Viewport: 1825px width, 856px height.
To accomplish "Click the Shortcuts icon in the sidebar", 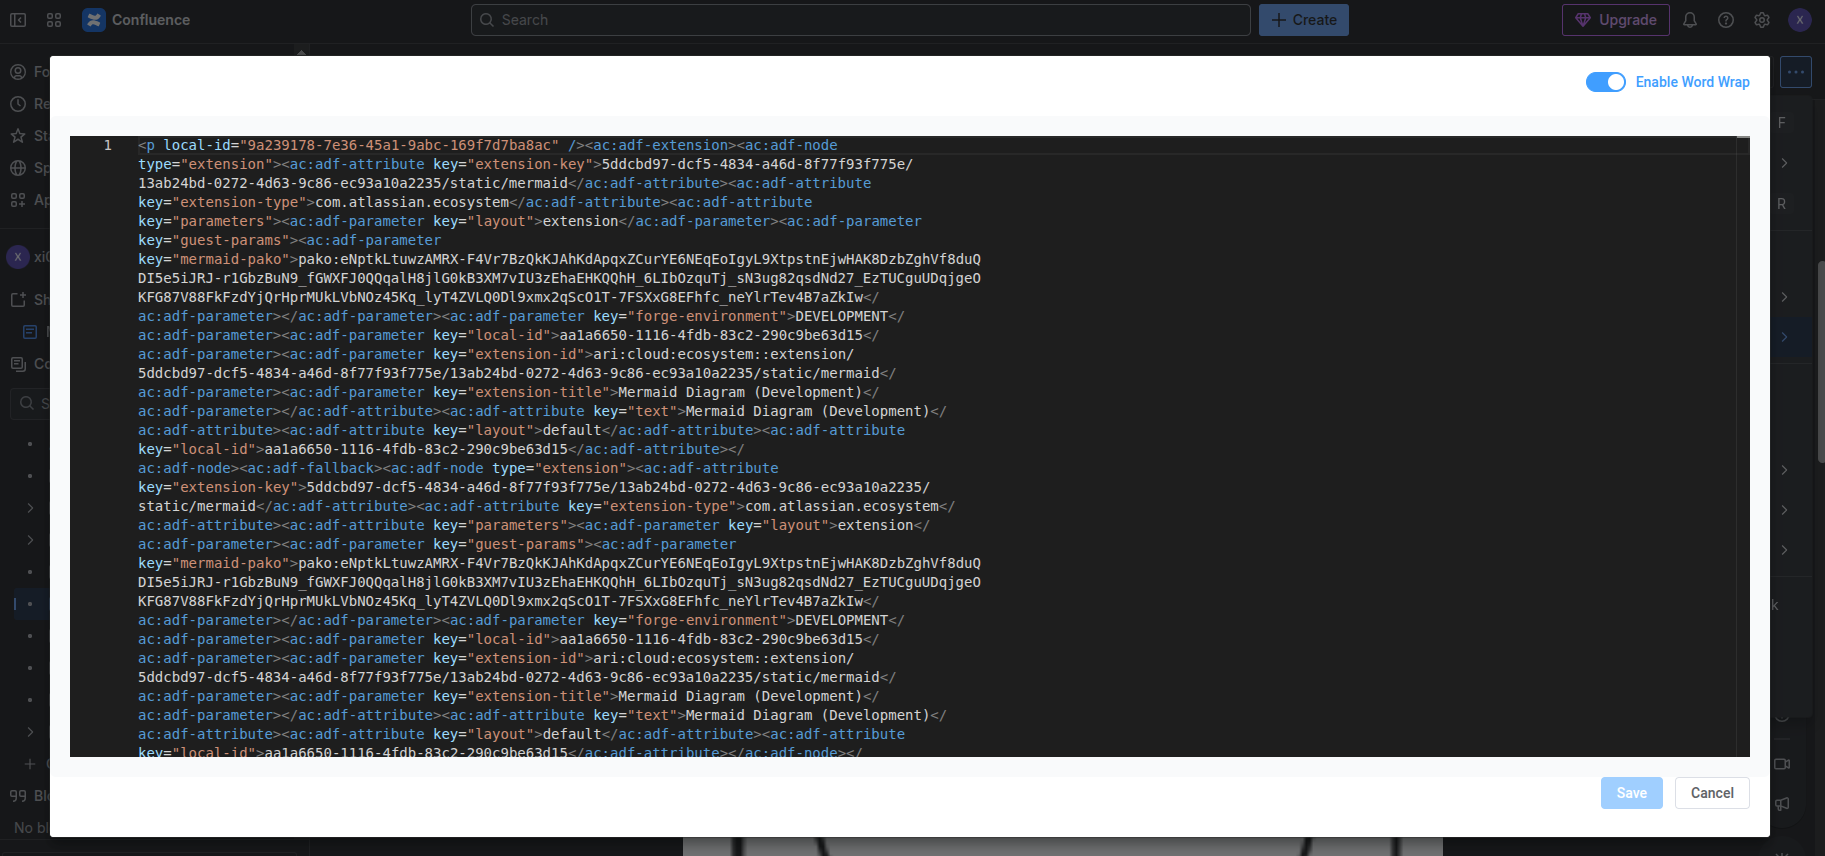I will [x=18, y=300].
